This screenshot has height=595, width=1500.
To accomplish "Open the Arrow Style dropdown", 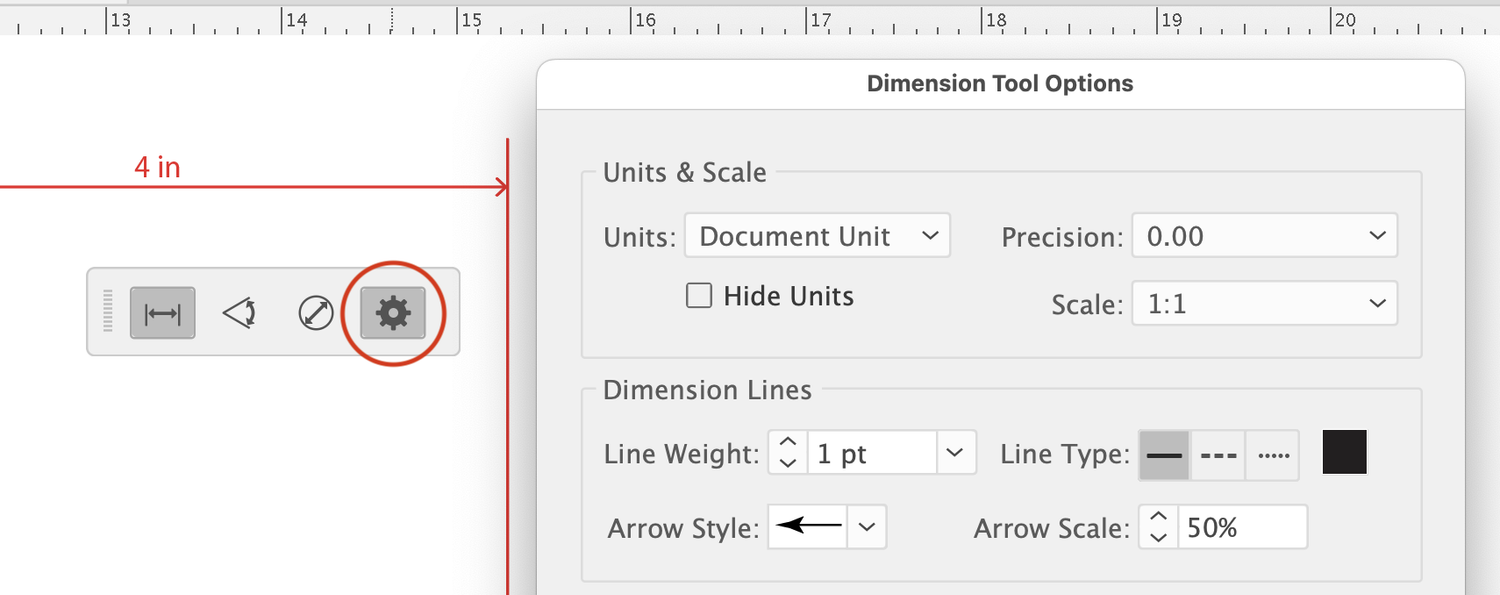I will click(x=866, y=527).
